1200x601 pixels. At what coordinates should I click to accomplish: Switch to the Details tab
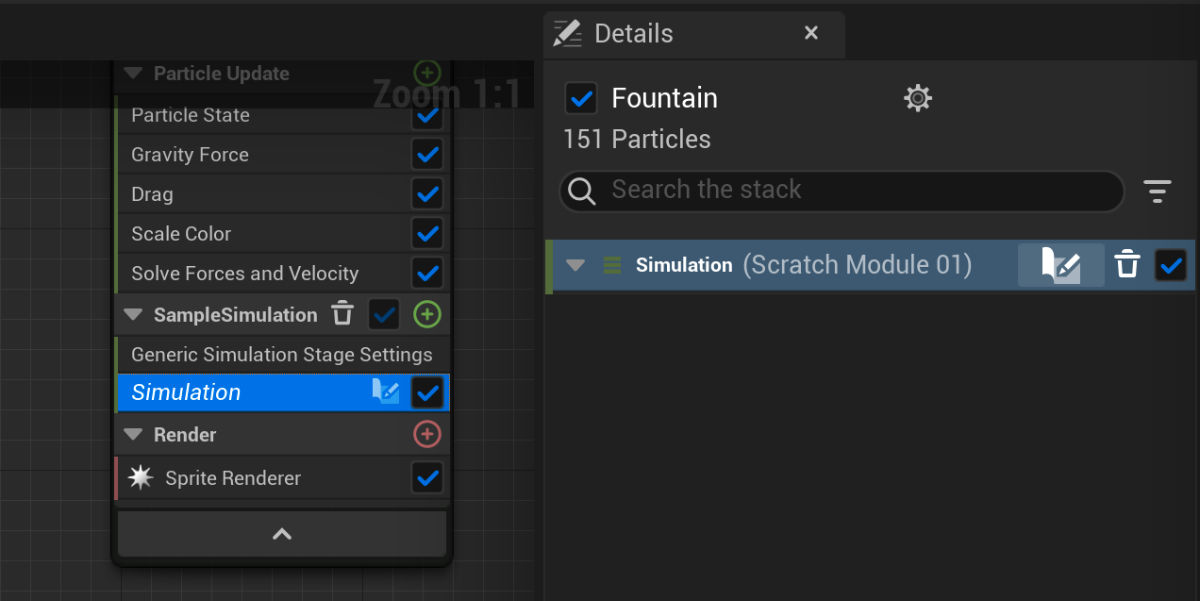click(632, 34)
